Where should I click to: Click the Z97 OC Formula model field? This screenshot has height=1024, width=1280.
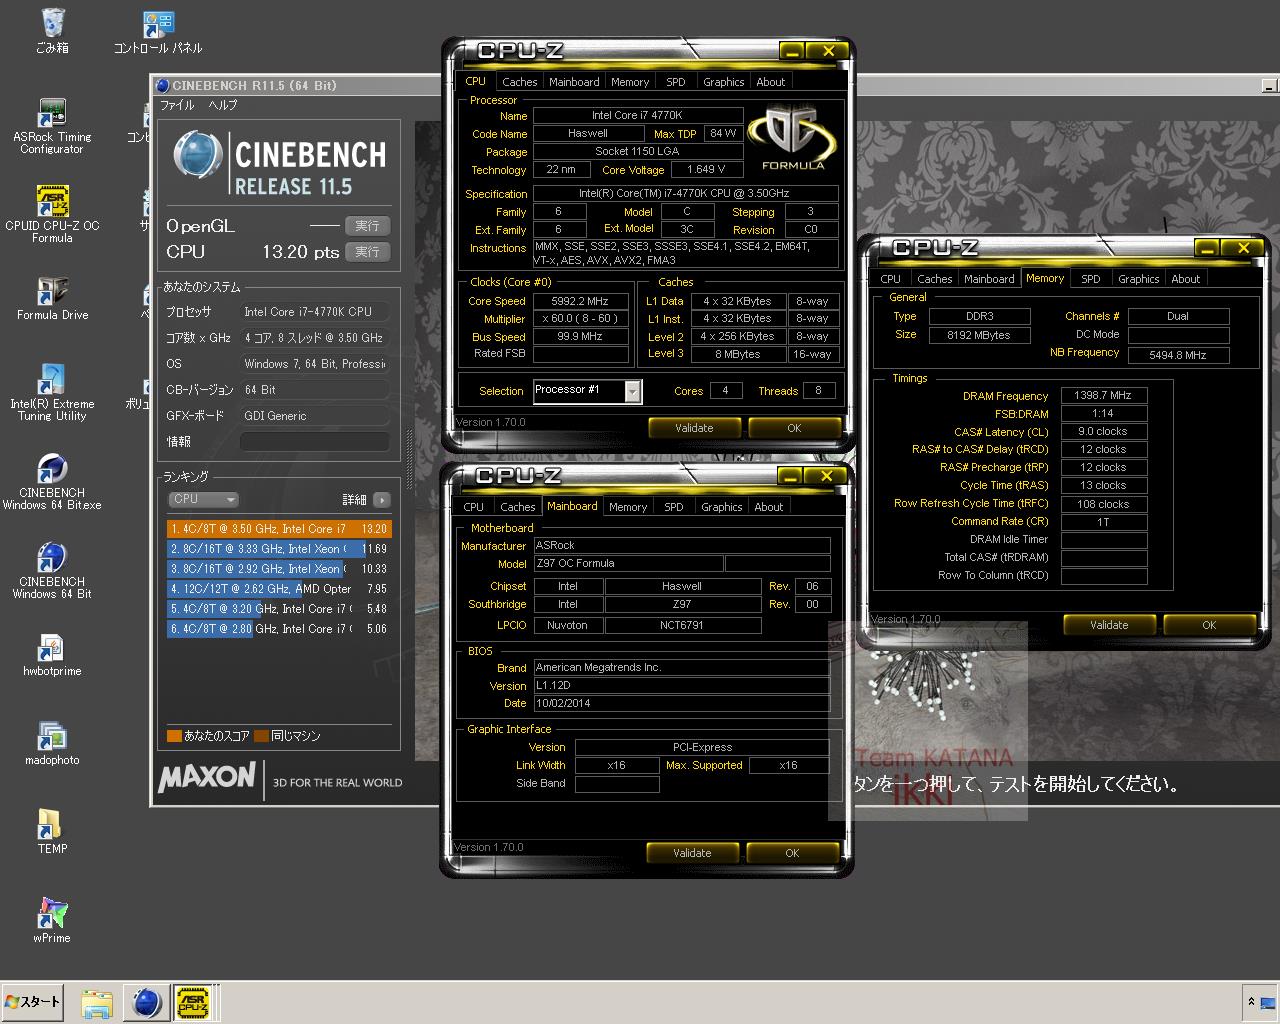(628, 564)
